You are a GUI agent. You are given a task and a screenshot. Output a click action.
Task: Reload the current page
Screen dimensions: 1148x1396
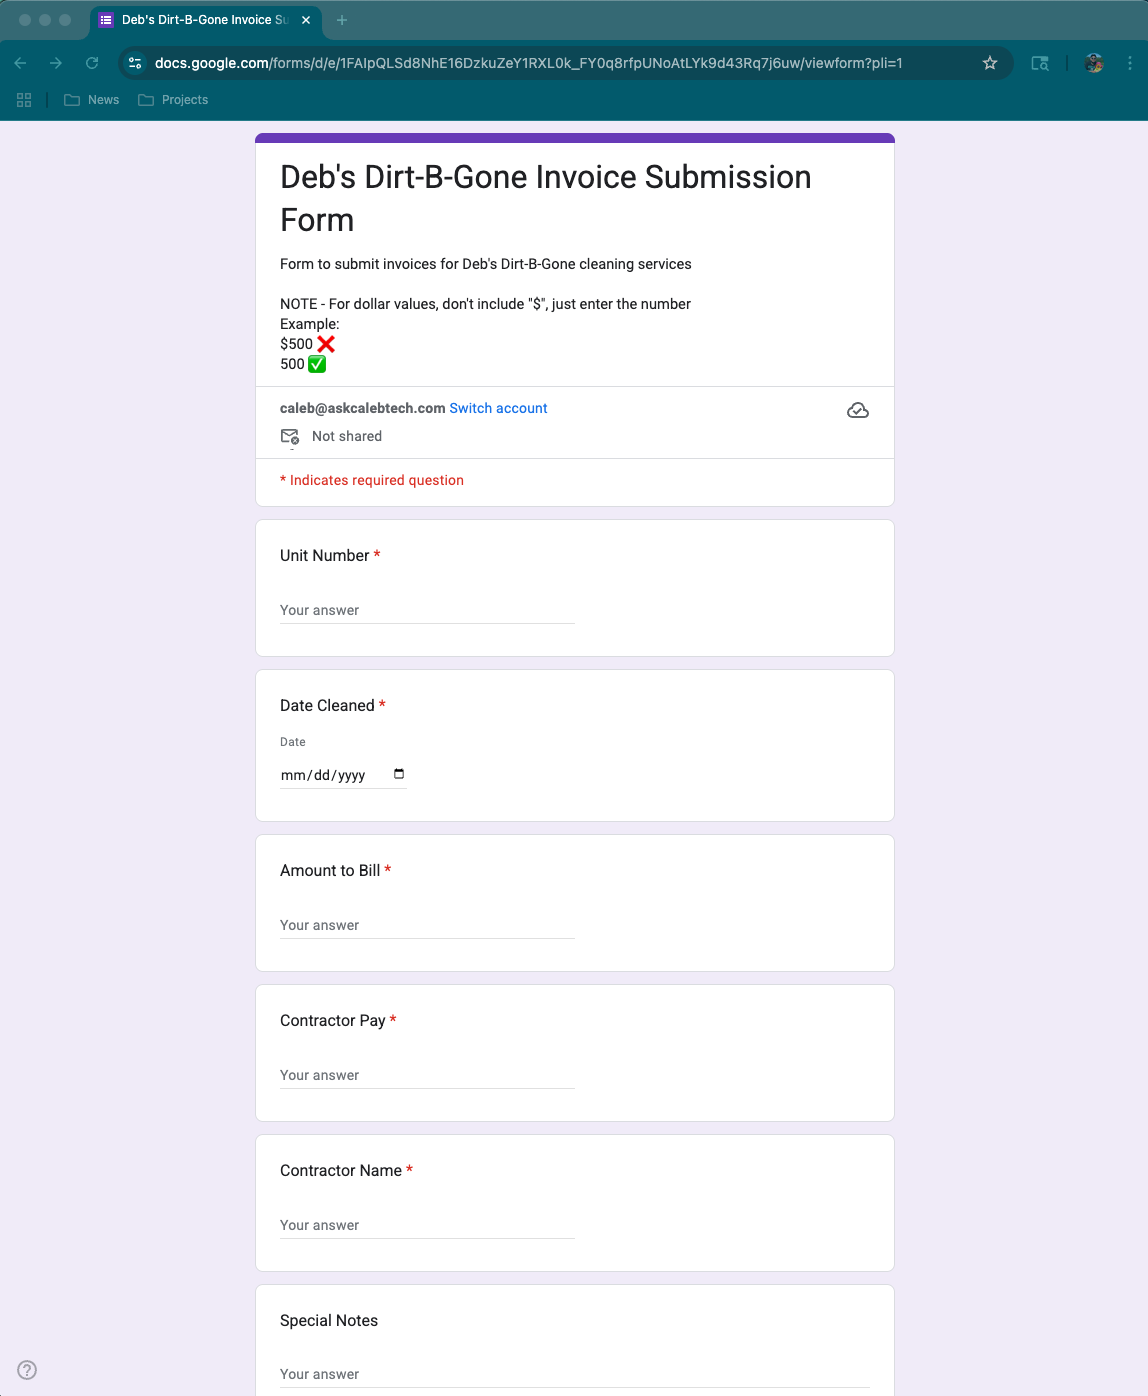92,63
